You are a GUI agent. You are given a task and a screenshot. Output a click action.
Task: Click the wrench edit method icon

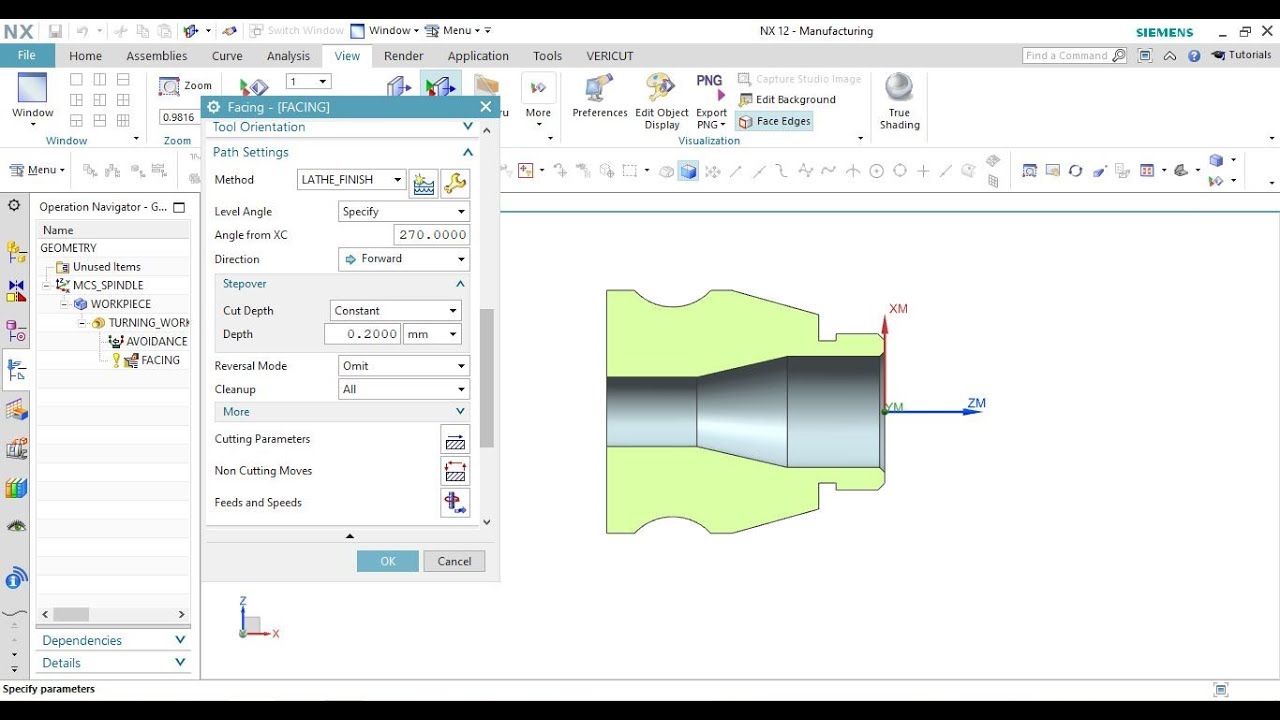(455, 183)
